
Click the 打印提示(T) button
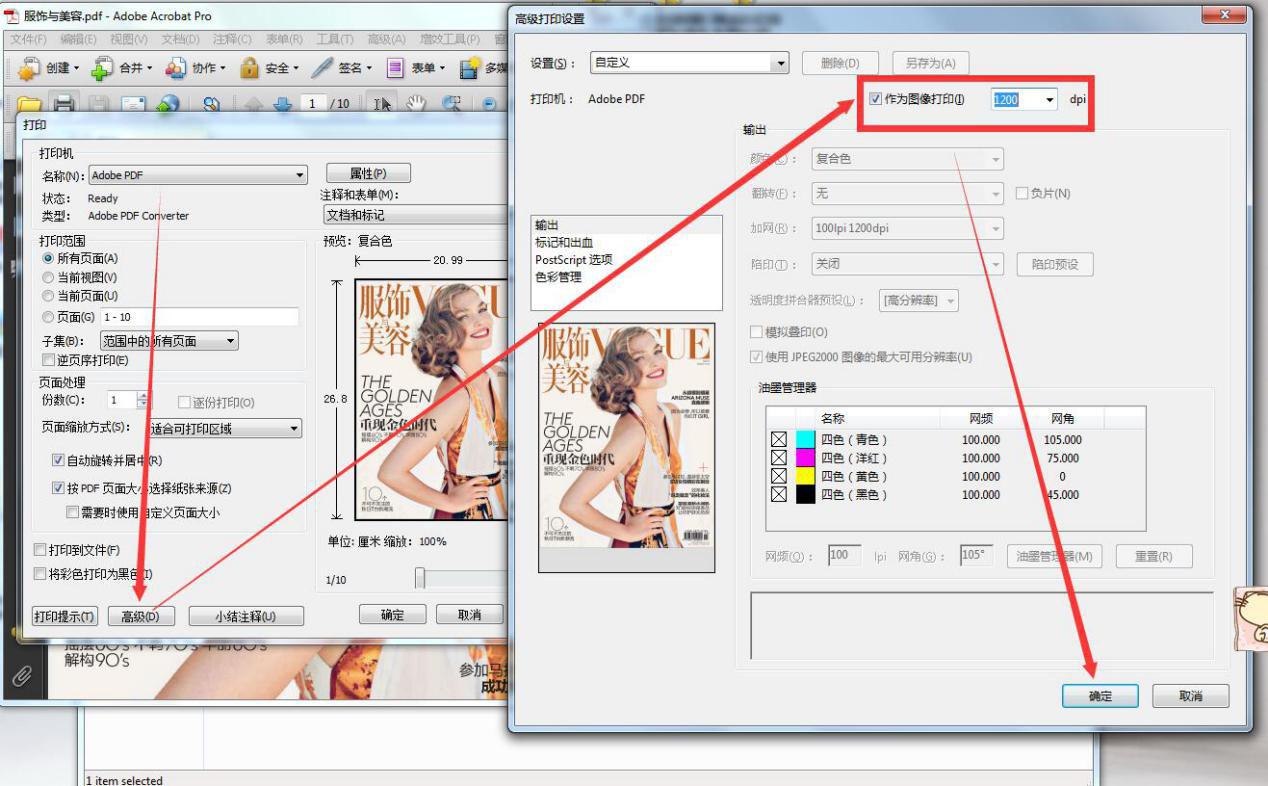(65, 616)
